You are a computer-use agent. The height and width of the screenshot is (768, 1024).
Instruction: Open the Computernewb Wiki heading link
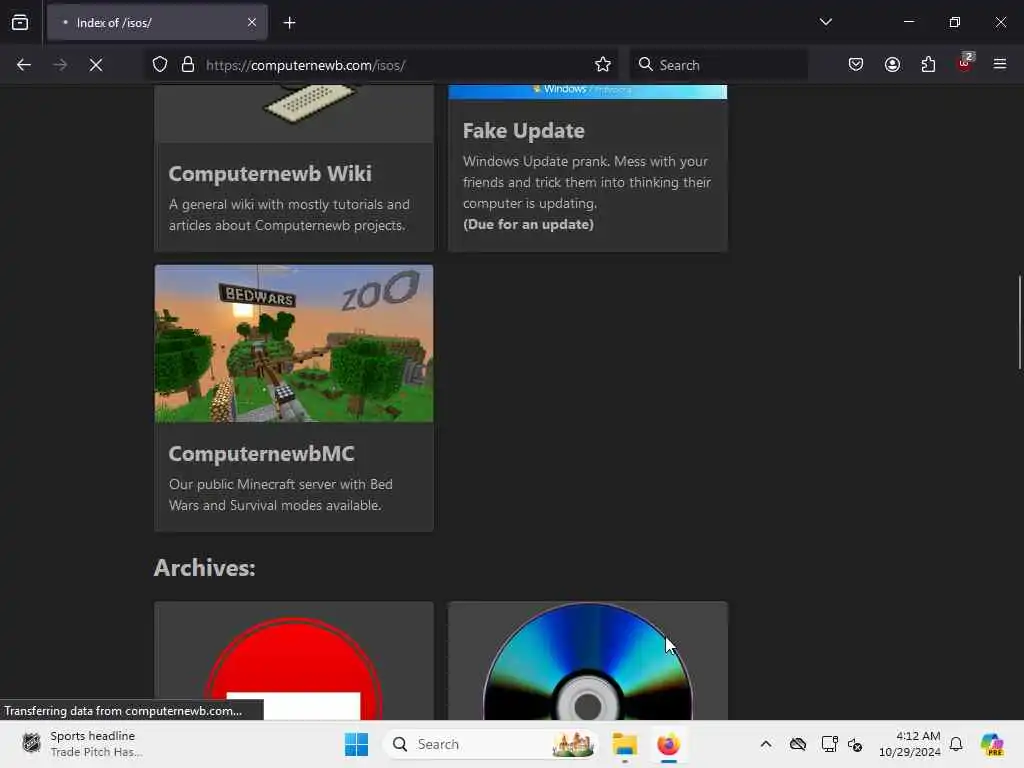(270, 174)
